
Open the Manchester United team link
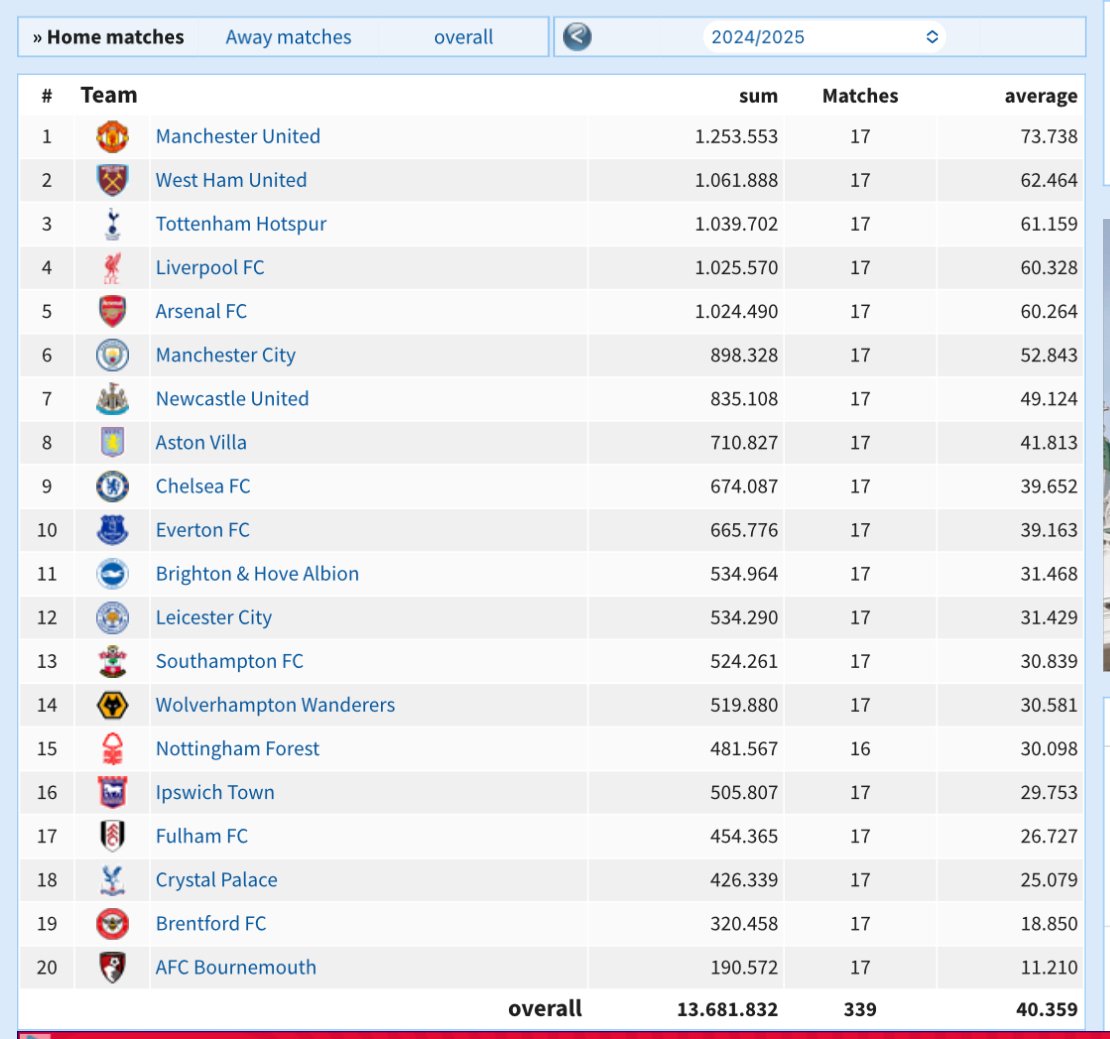click(x=238, y=137)
